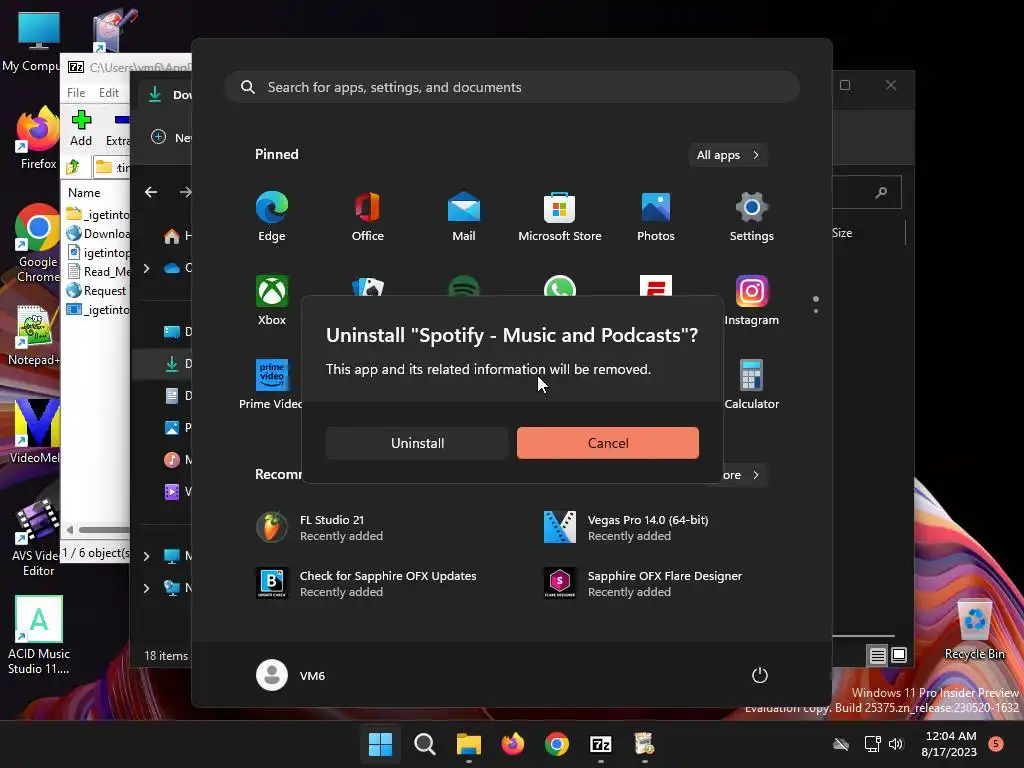
Task: Open the Mail pinned app
Action: (464, 217)
